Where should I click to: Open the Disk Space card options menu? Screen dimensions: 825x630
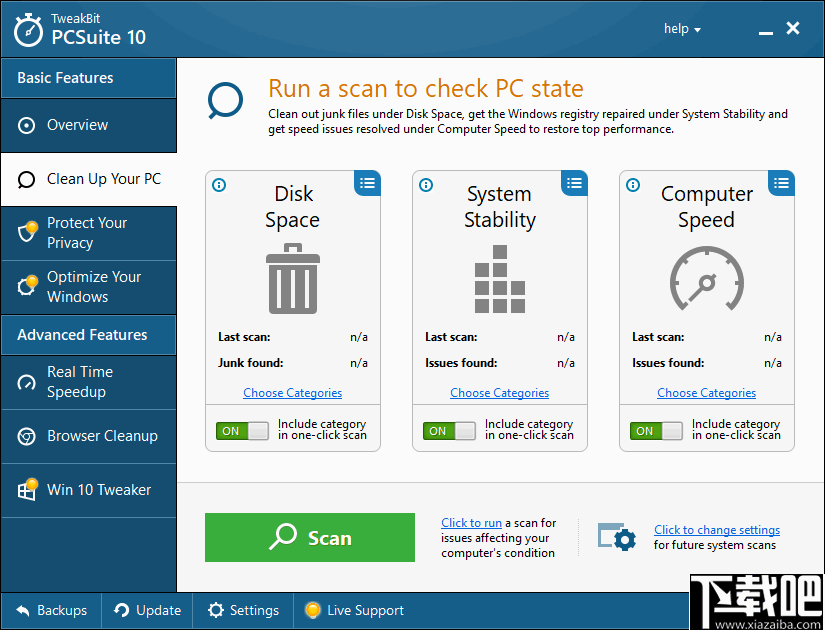point(367,183)
